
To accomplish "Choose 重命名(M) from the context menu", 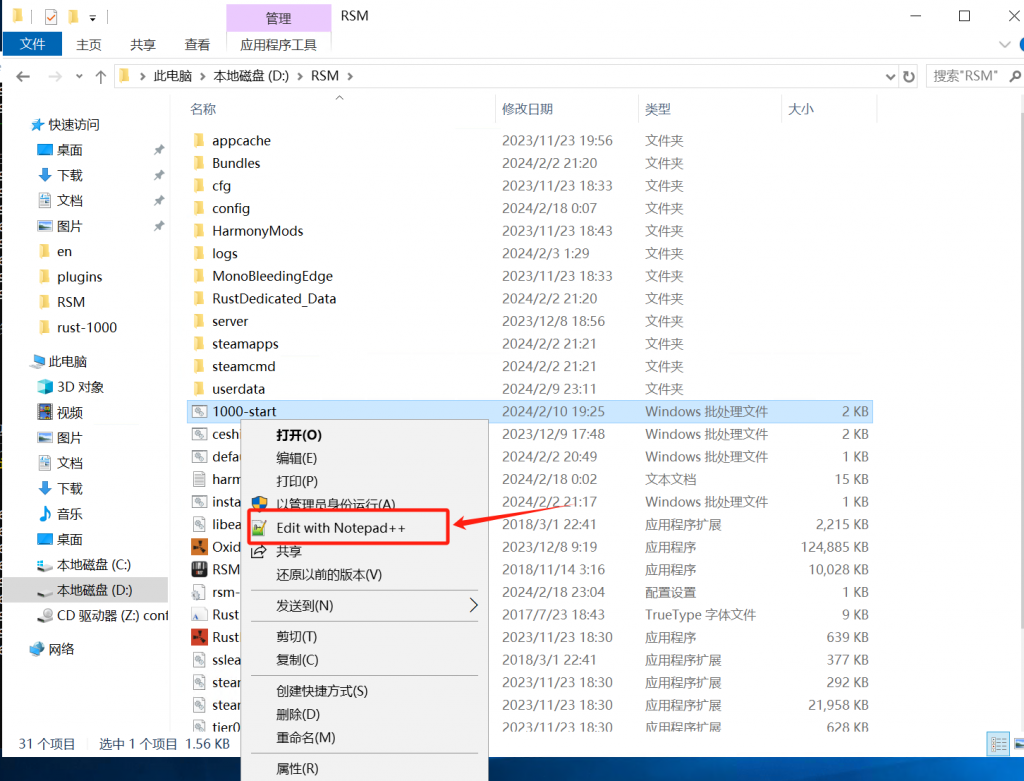I will coord(305,737).
